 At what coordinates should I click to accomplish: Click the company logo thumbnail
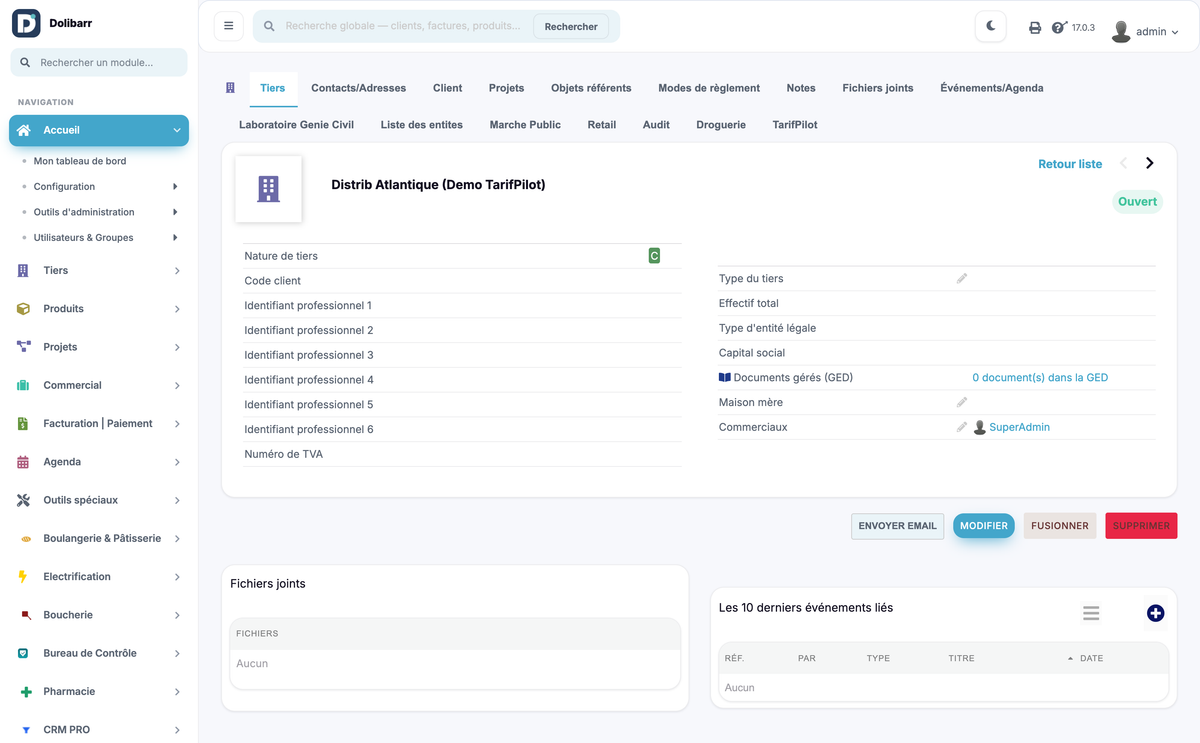268,189
